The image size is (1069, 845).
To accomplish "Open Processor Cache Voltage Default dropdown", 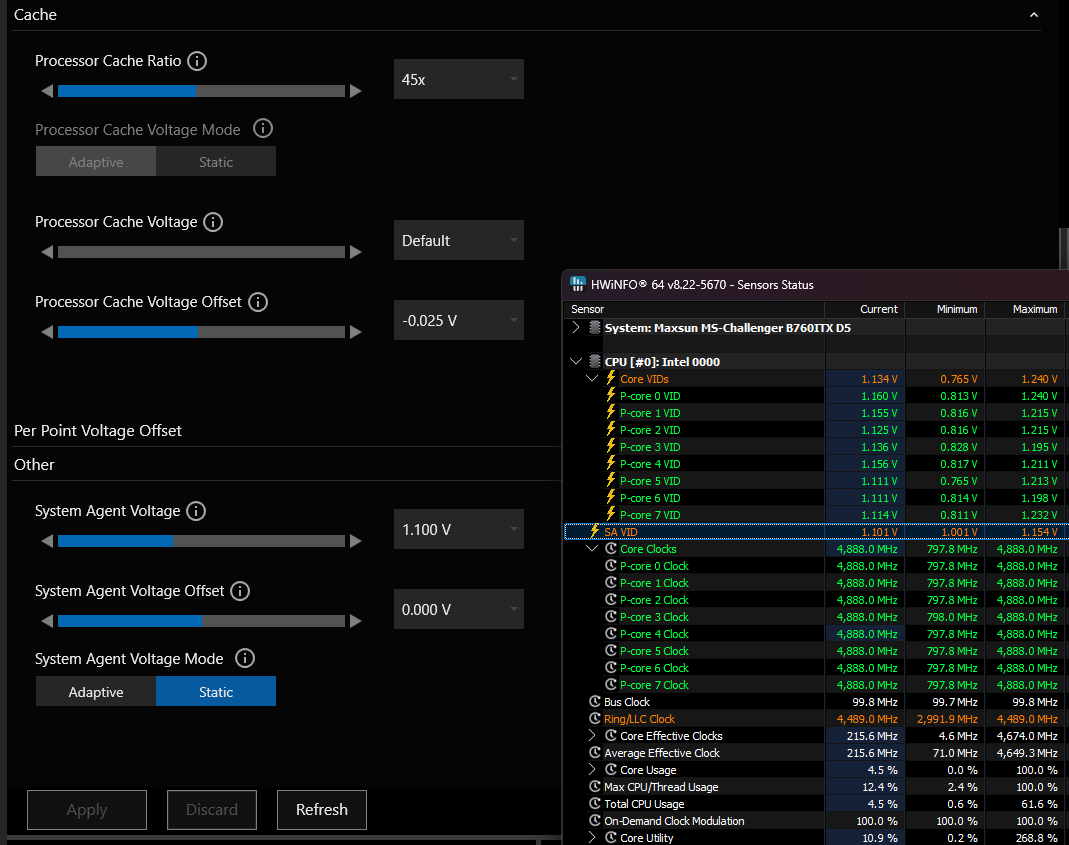I will pos(459,240).
